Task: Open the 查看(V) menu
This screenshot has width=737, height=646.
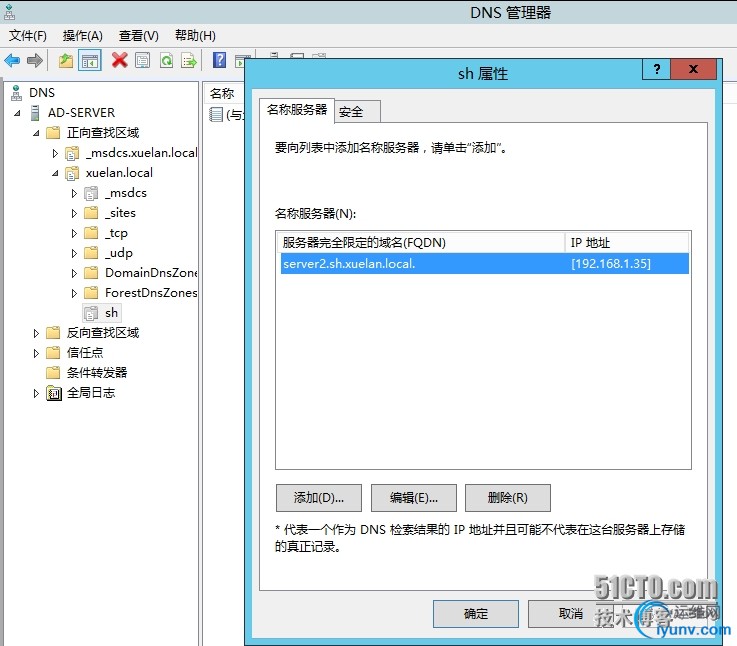Action: pyautogui.click(x=139, y=36)
